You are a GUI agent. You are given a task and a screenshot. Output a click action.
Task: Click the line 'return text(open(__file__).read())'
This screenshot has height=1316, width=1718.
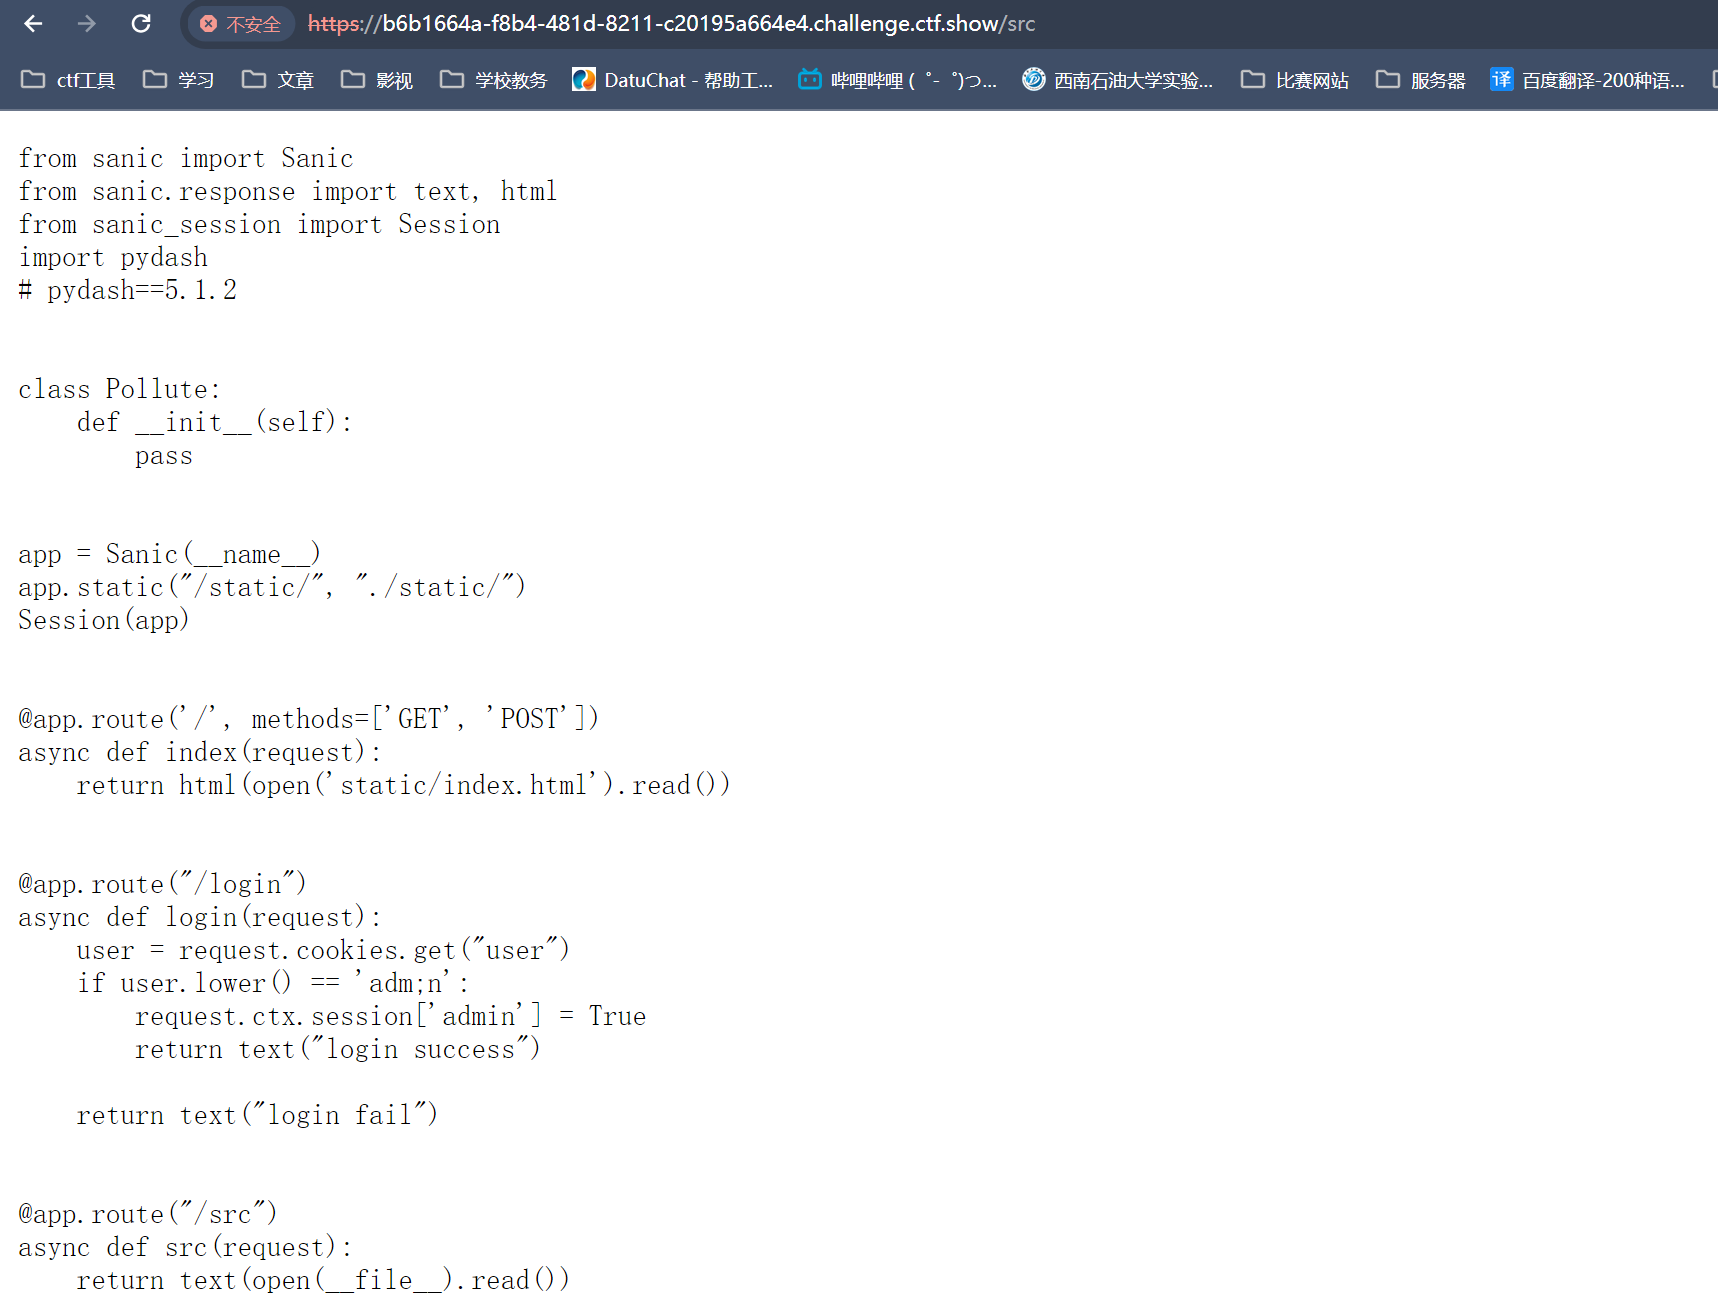(324, 1280)
